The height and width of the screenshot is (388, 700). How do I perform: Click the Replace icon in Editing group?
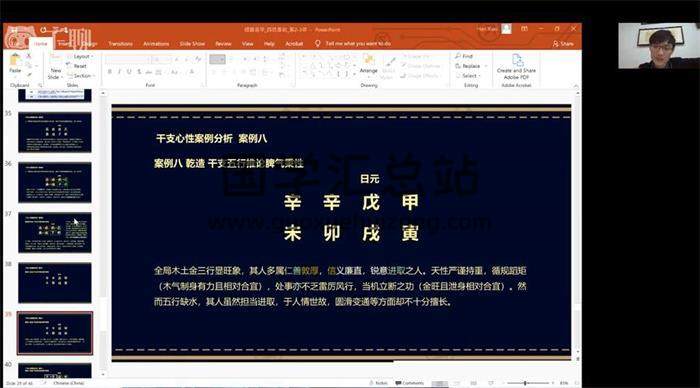tap(458, 66)
